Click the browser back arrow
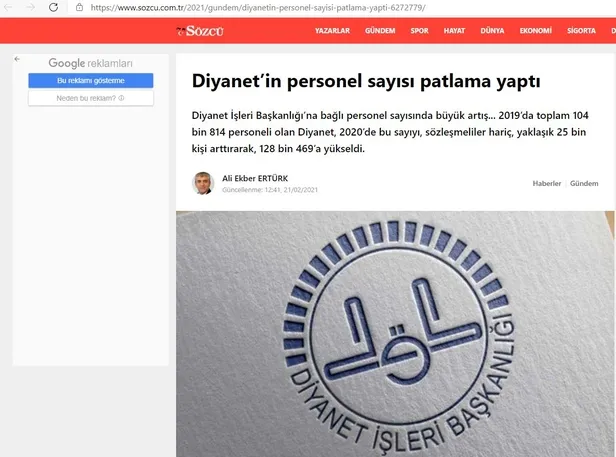 coord(8,7)
